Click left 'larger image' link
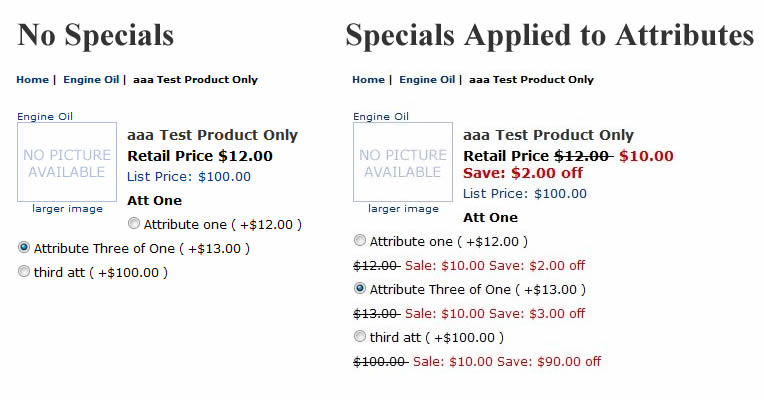The image size is (764, 400). pos(67,209)
